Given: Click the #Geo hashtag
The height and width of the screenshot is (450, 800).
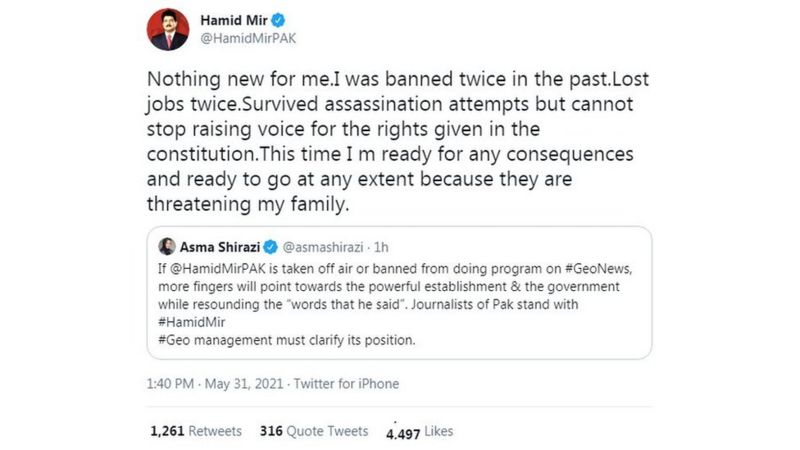Looking at the screenshot, I should (174, 340).
